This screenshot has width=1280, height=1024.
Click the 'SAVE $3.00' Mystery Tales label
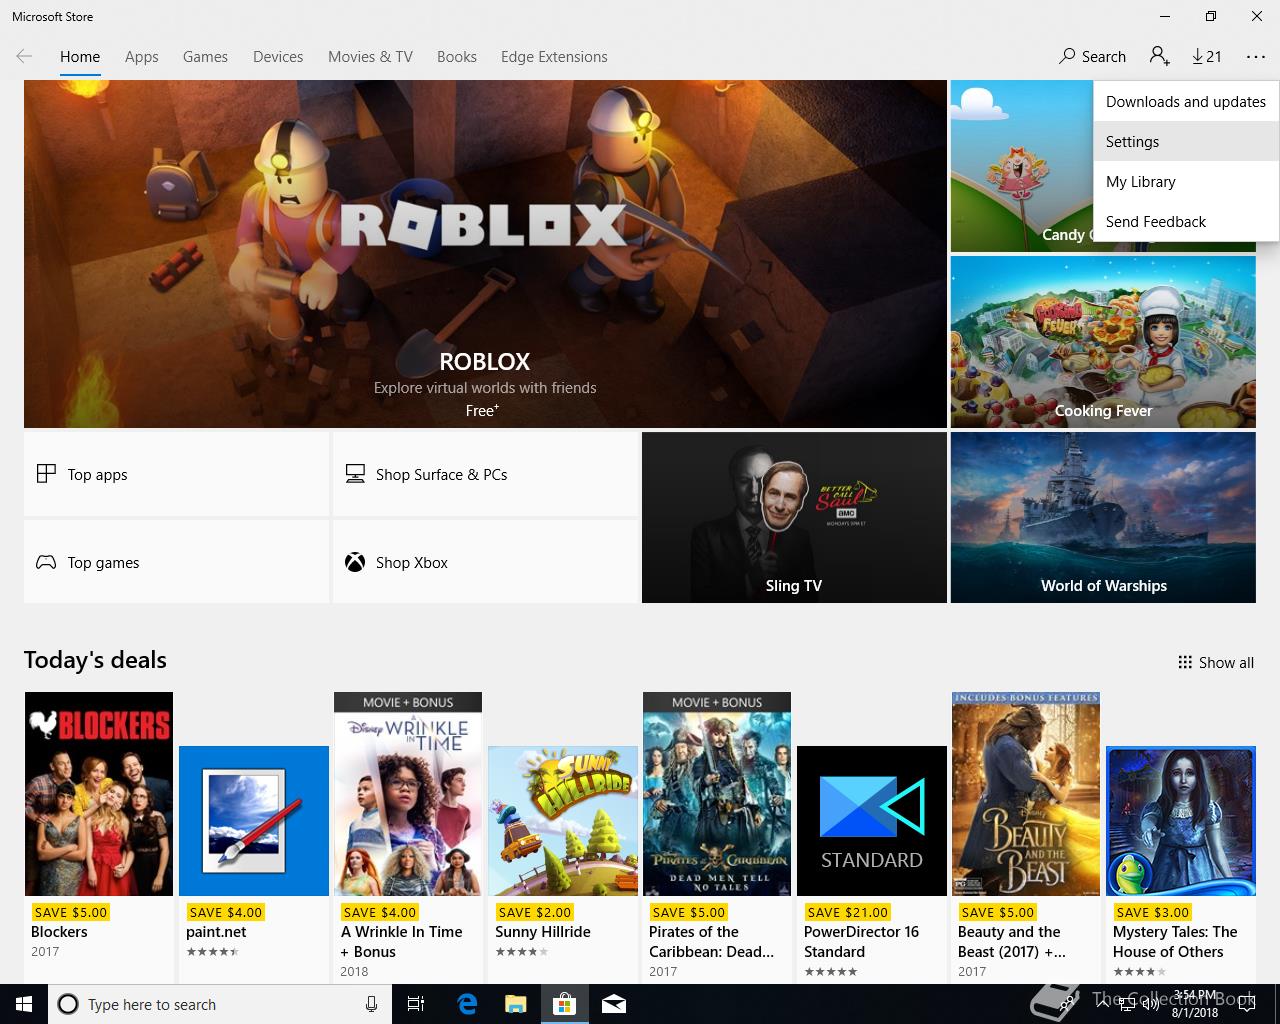coord(1152,912)
